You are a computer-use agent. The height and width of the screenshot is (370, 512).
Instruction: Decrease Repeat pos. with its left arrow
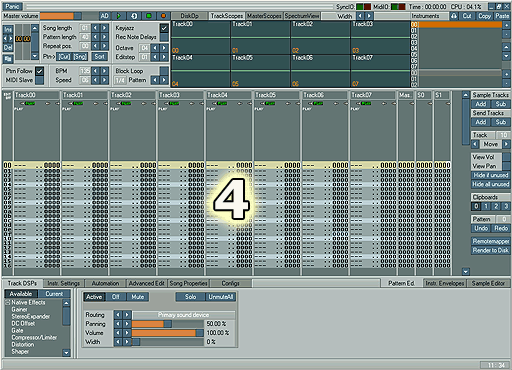point(95,46)
